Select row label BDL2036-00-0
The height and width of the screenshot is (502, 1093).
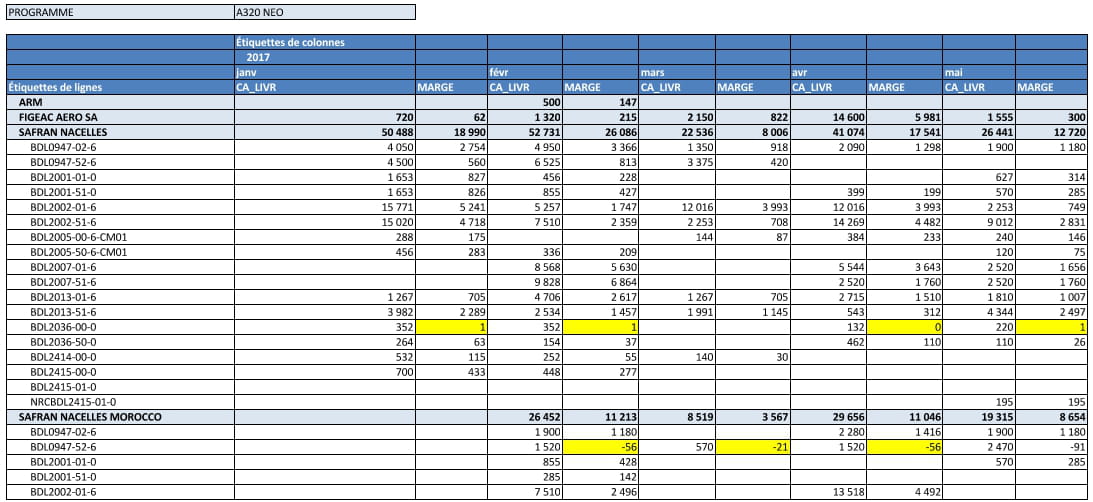[x=121, y=326]
